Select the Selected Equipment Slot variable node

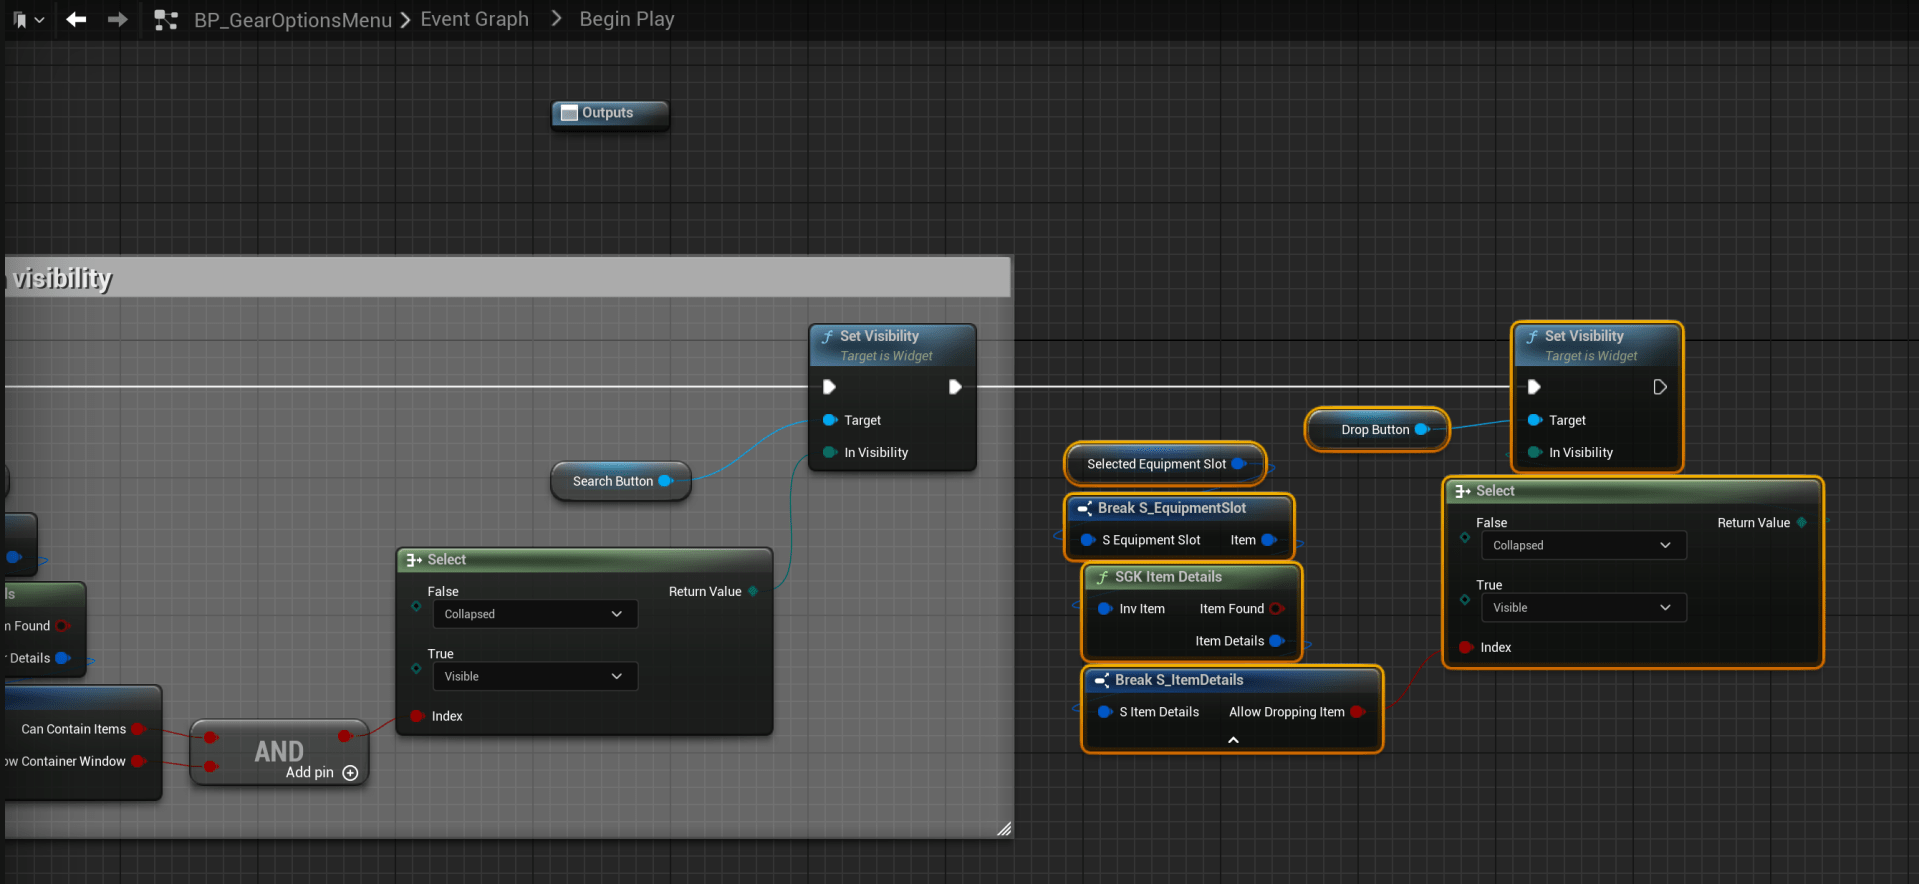pyautogui.click(x=1155, y=464)
